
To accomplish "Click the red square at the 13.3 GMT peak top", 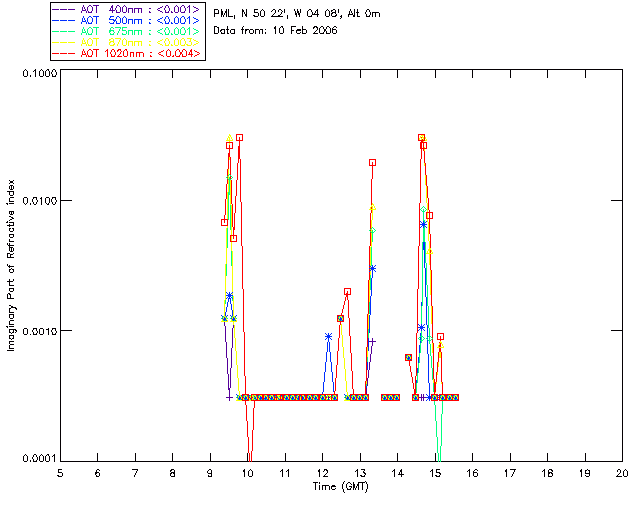I will pyautogui.click(x=372, y=163).
